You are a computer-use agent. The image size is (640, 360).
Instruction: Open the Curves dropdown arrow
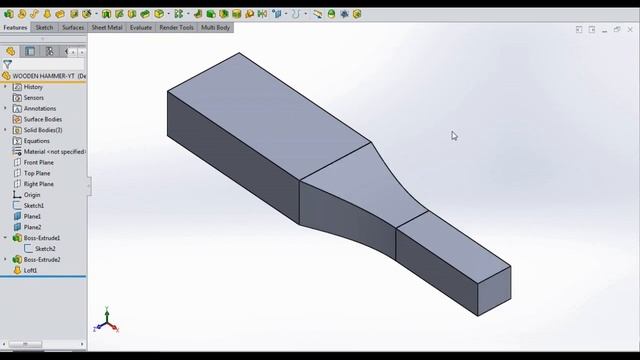pyautogui.click(x=306, y=14)
